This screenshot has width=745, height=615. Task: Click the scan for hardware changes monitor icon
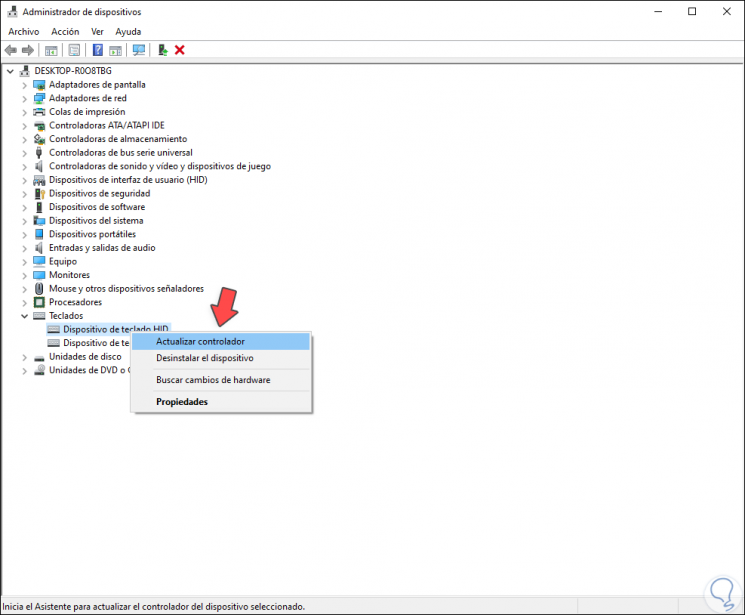(139, 50)
